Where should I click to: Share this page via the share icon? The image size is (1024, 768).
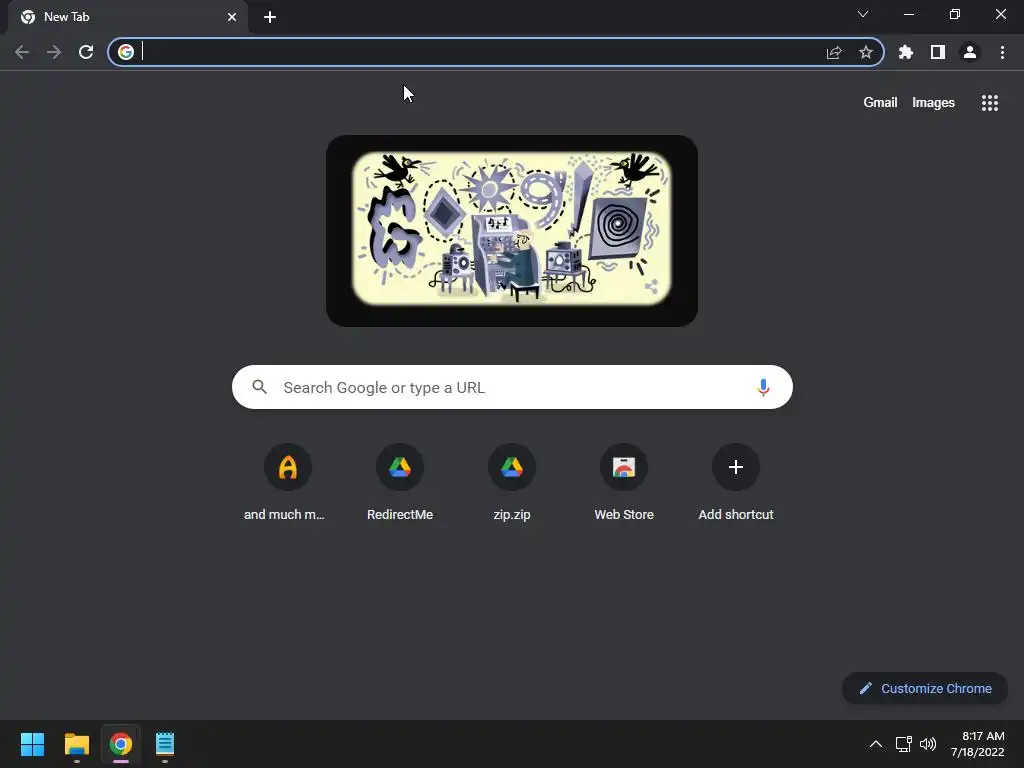834,52
